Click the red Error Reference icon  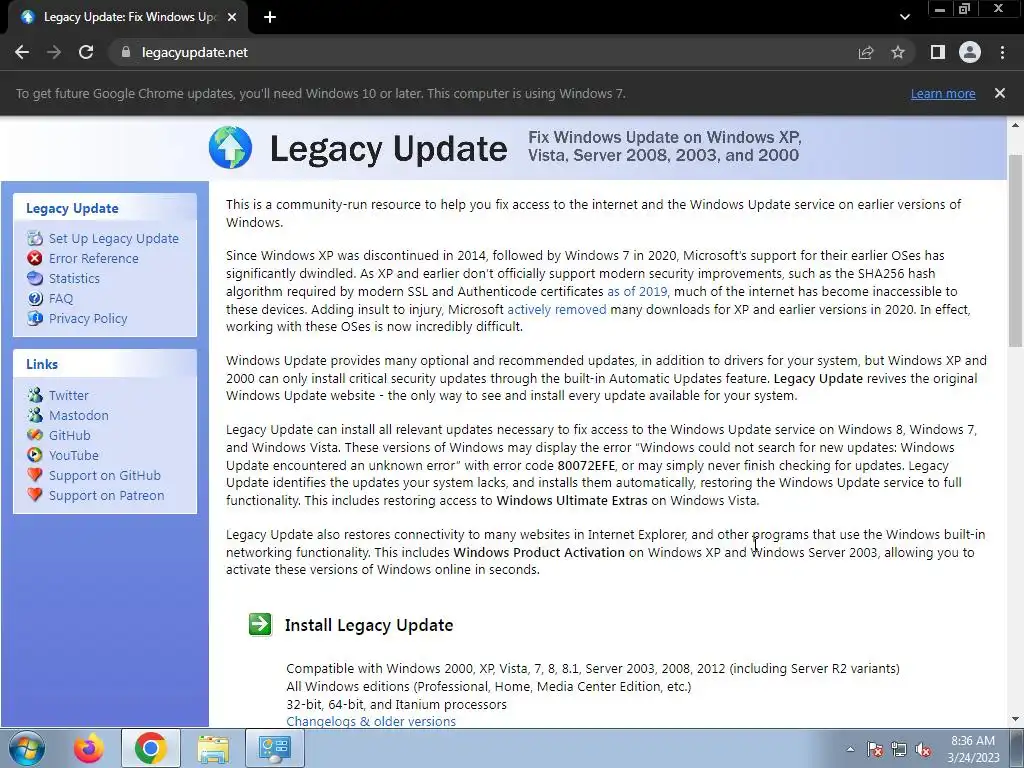(35, 259)
